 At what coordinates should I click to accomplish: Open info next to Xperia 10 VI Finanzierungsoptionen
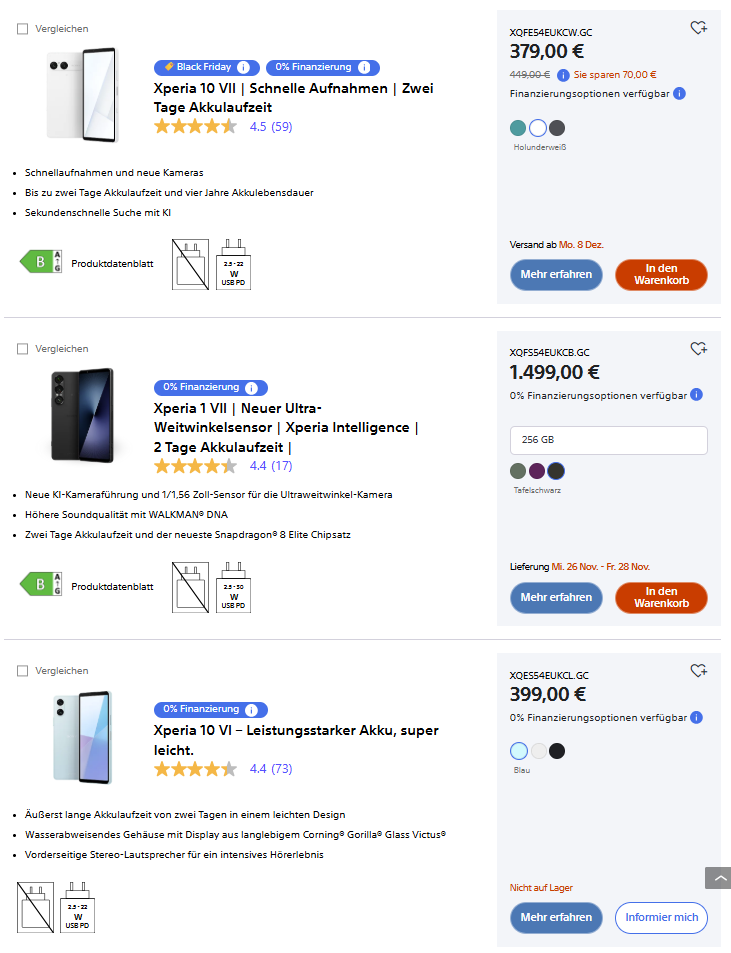coord(696,717)
